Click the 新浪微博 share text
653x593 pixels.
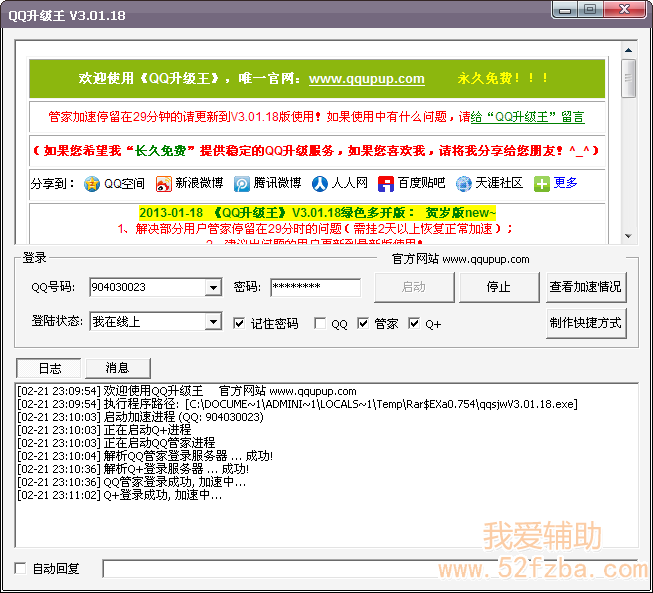click(x=199, y=183)
